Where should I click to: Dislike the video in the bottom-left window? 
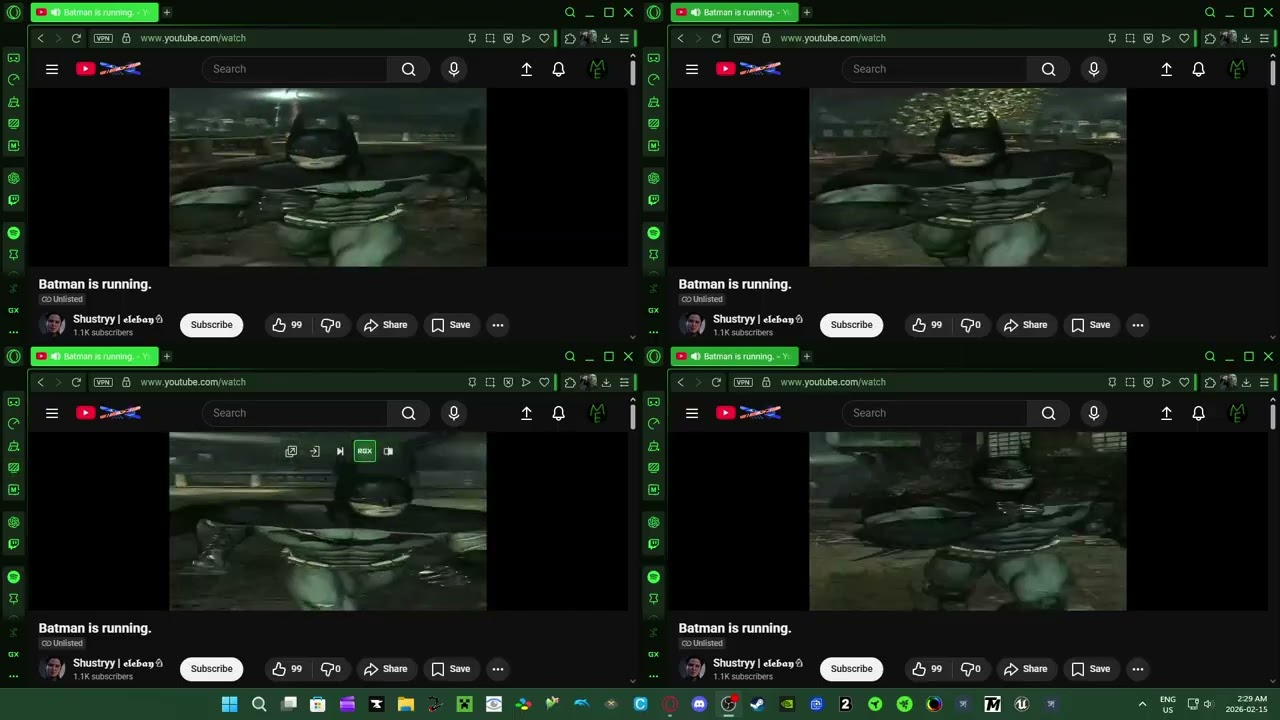coord(330,669)
